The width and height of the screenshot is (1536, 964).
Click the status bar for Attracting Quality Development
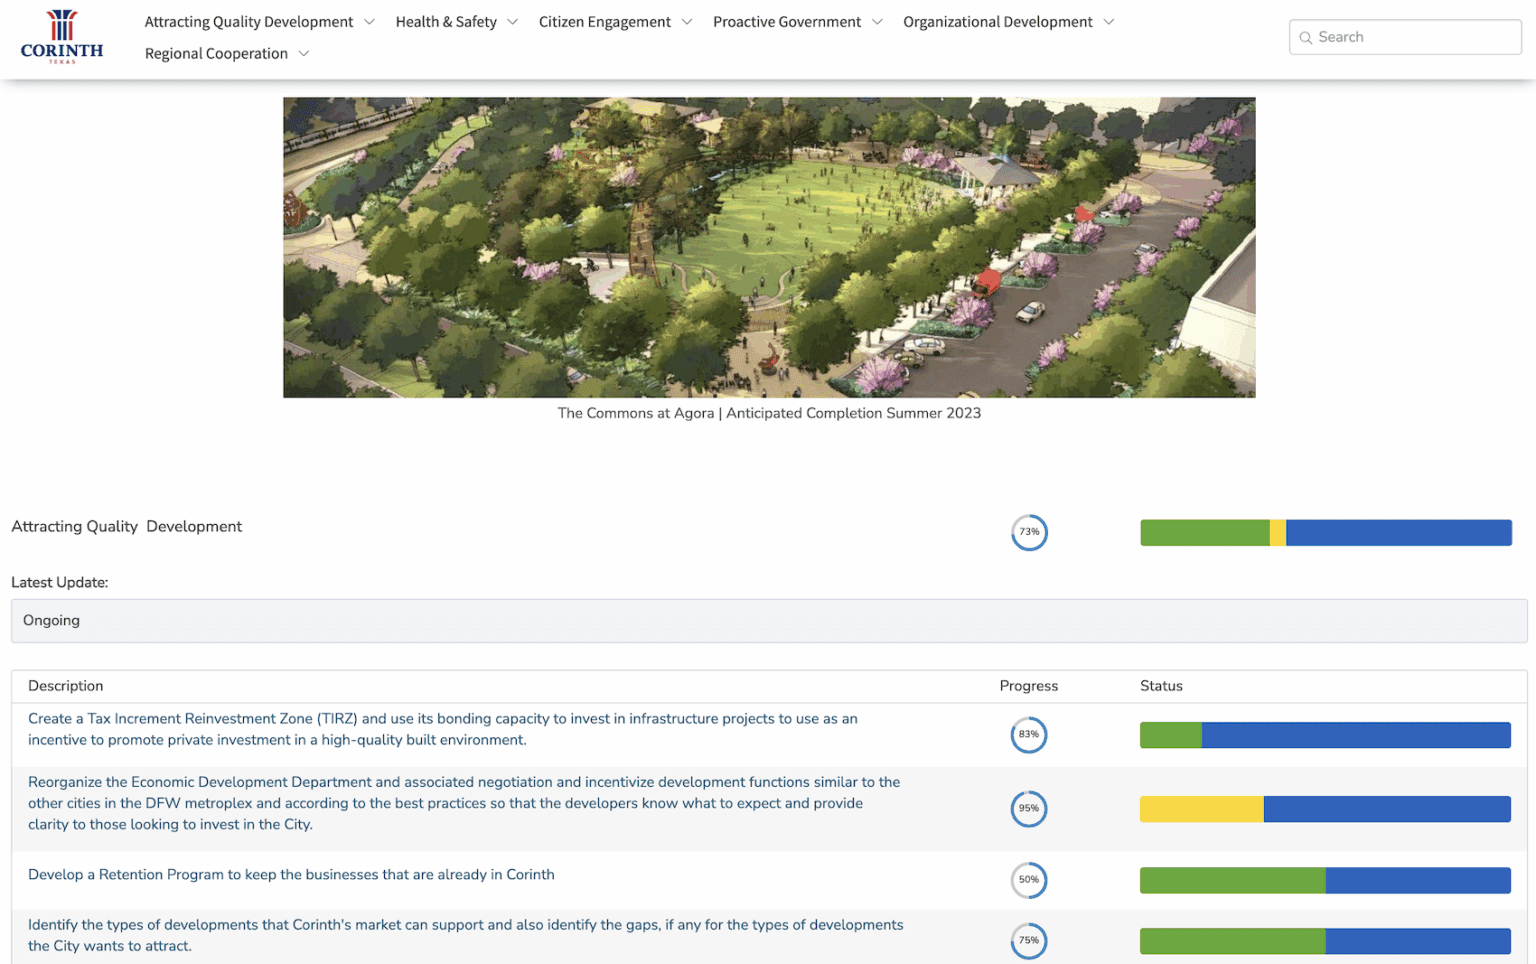[1326, 532]
